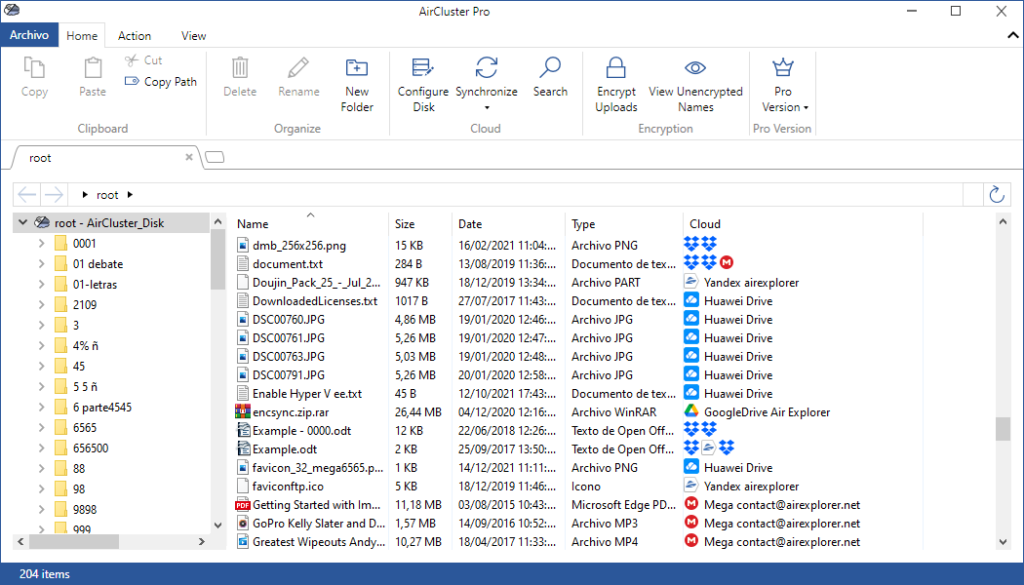Click Yandex icon on faviconftp.ico row
The width and height of the screenshot is (1024, 585).
tap(692, 486)
